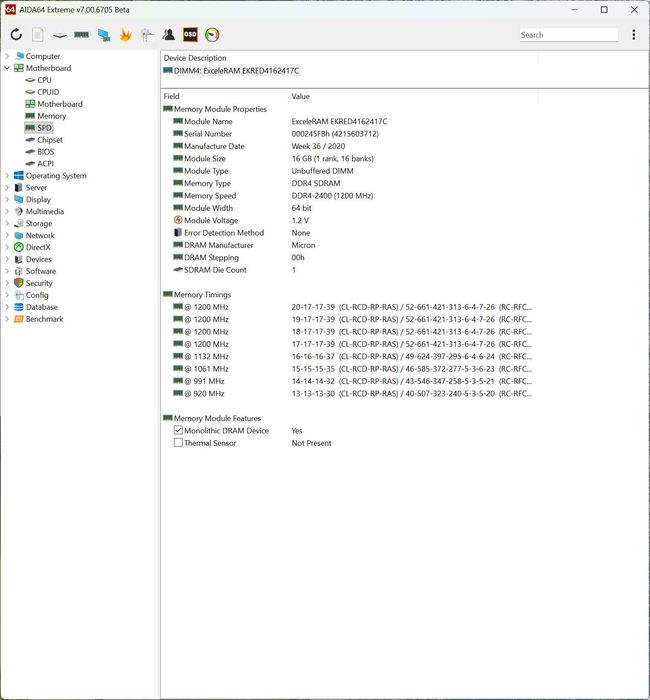Screen dimensions: 650x700
Task: Click the Memory Timings group header
Action: 197,295
